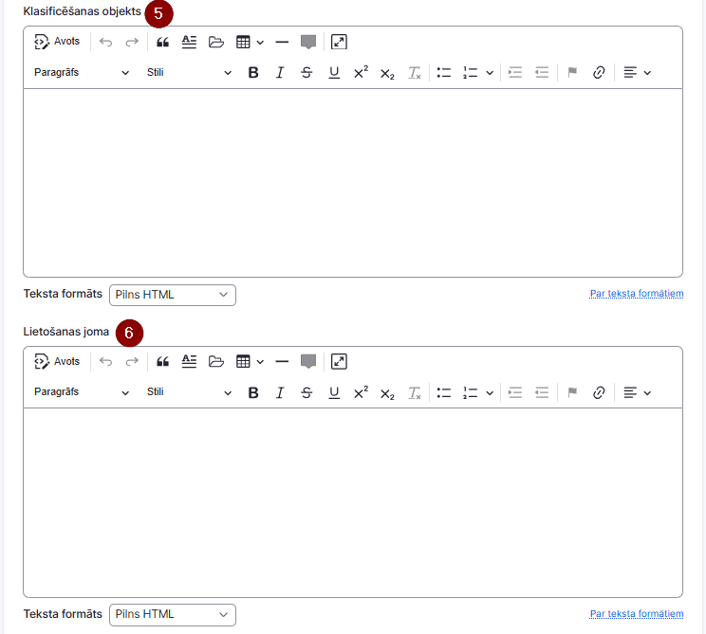
Task: Redo in Lietošanas joma editor toolbar
Action: point(132,362)
